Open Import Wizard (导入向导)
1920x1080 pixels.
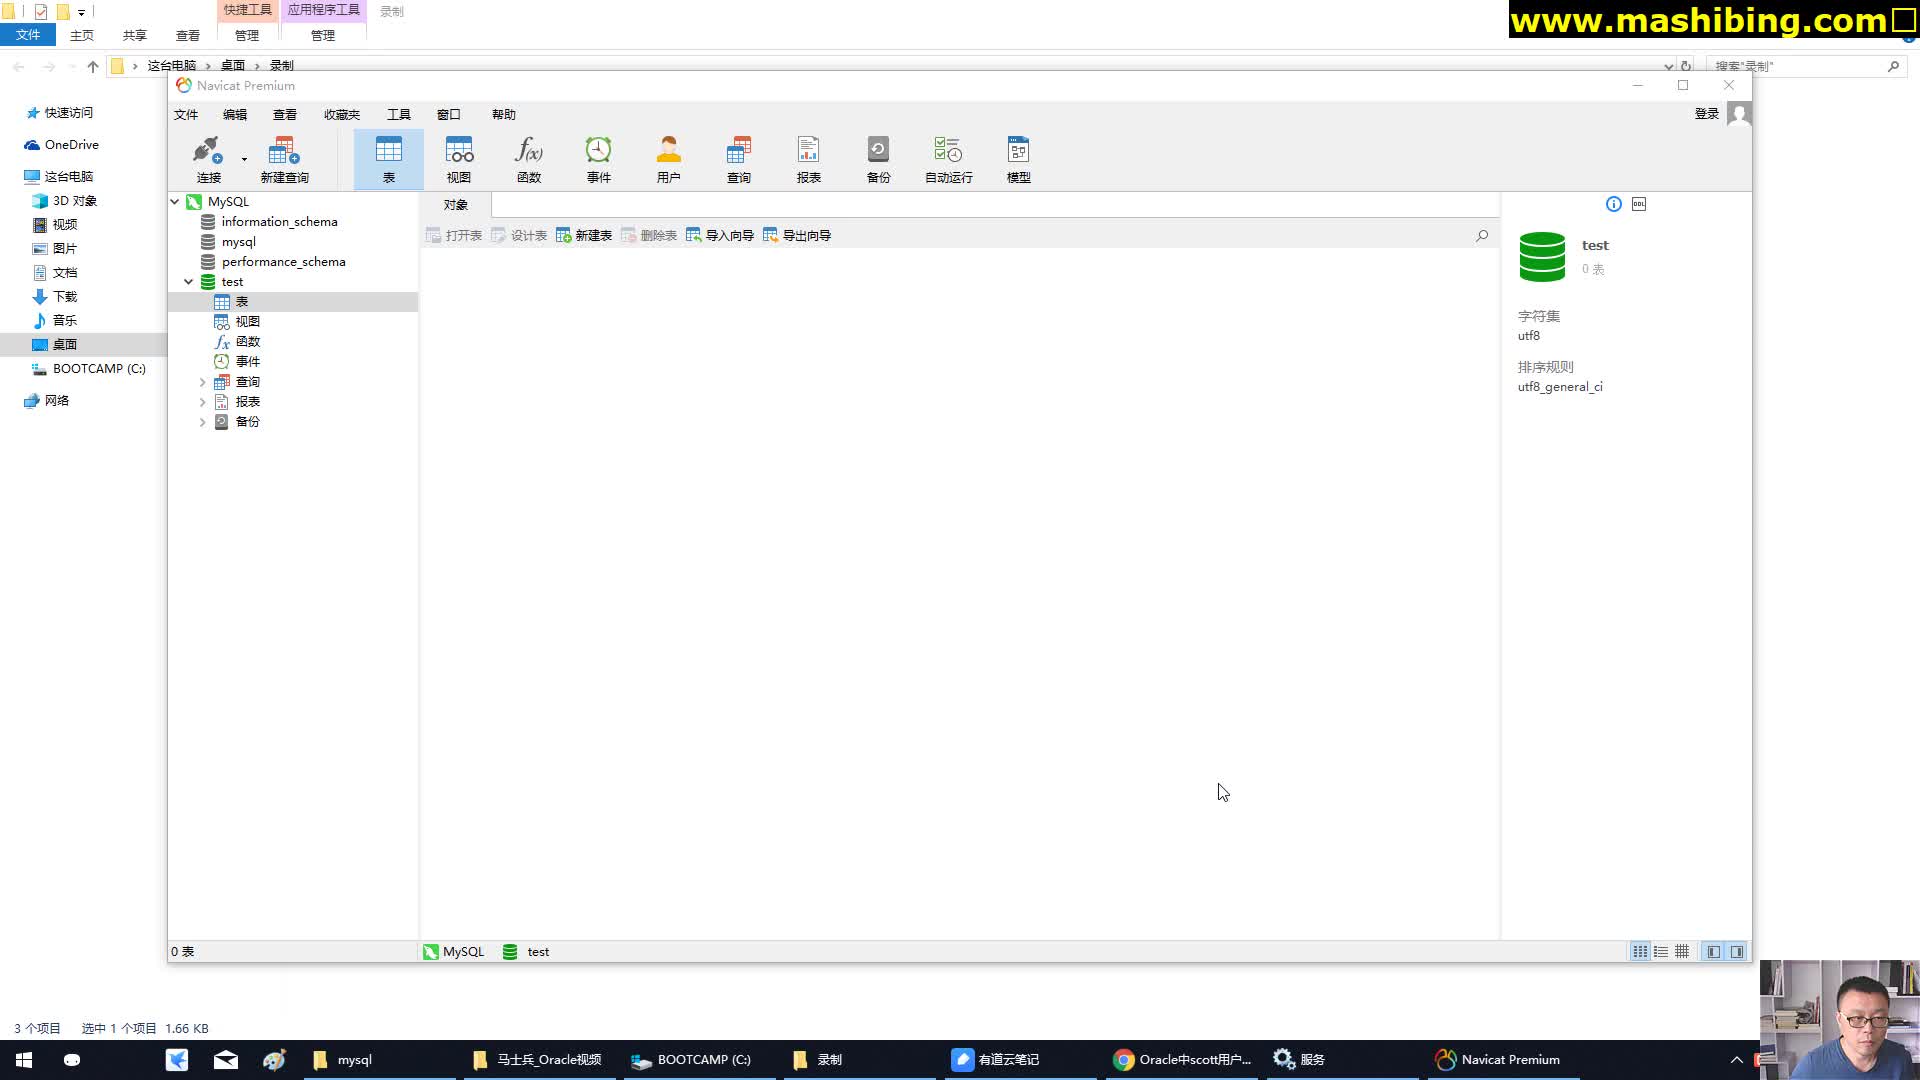tap(720, 236)
